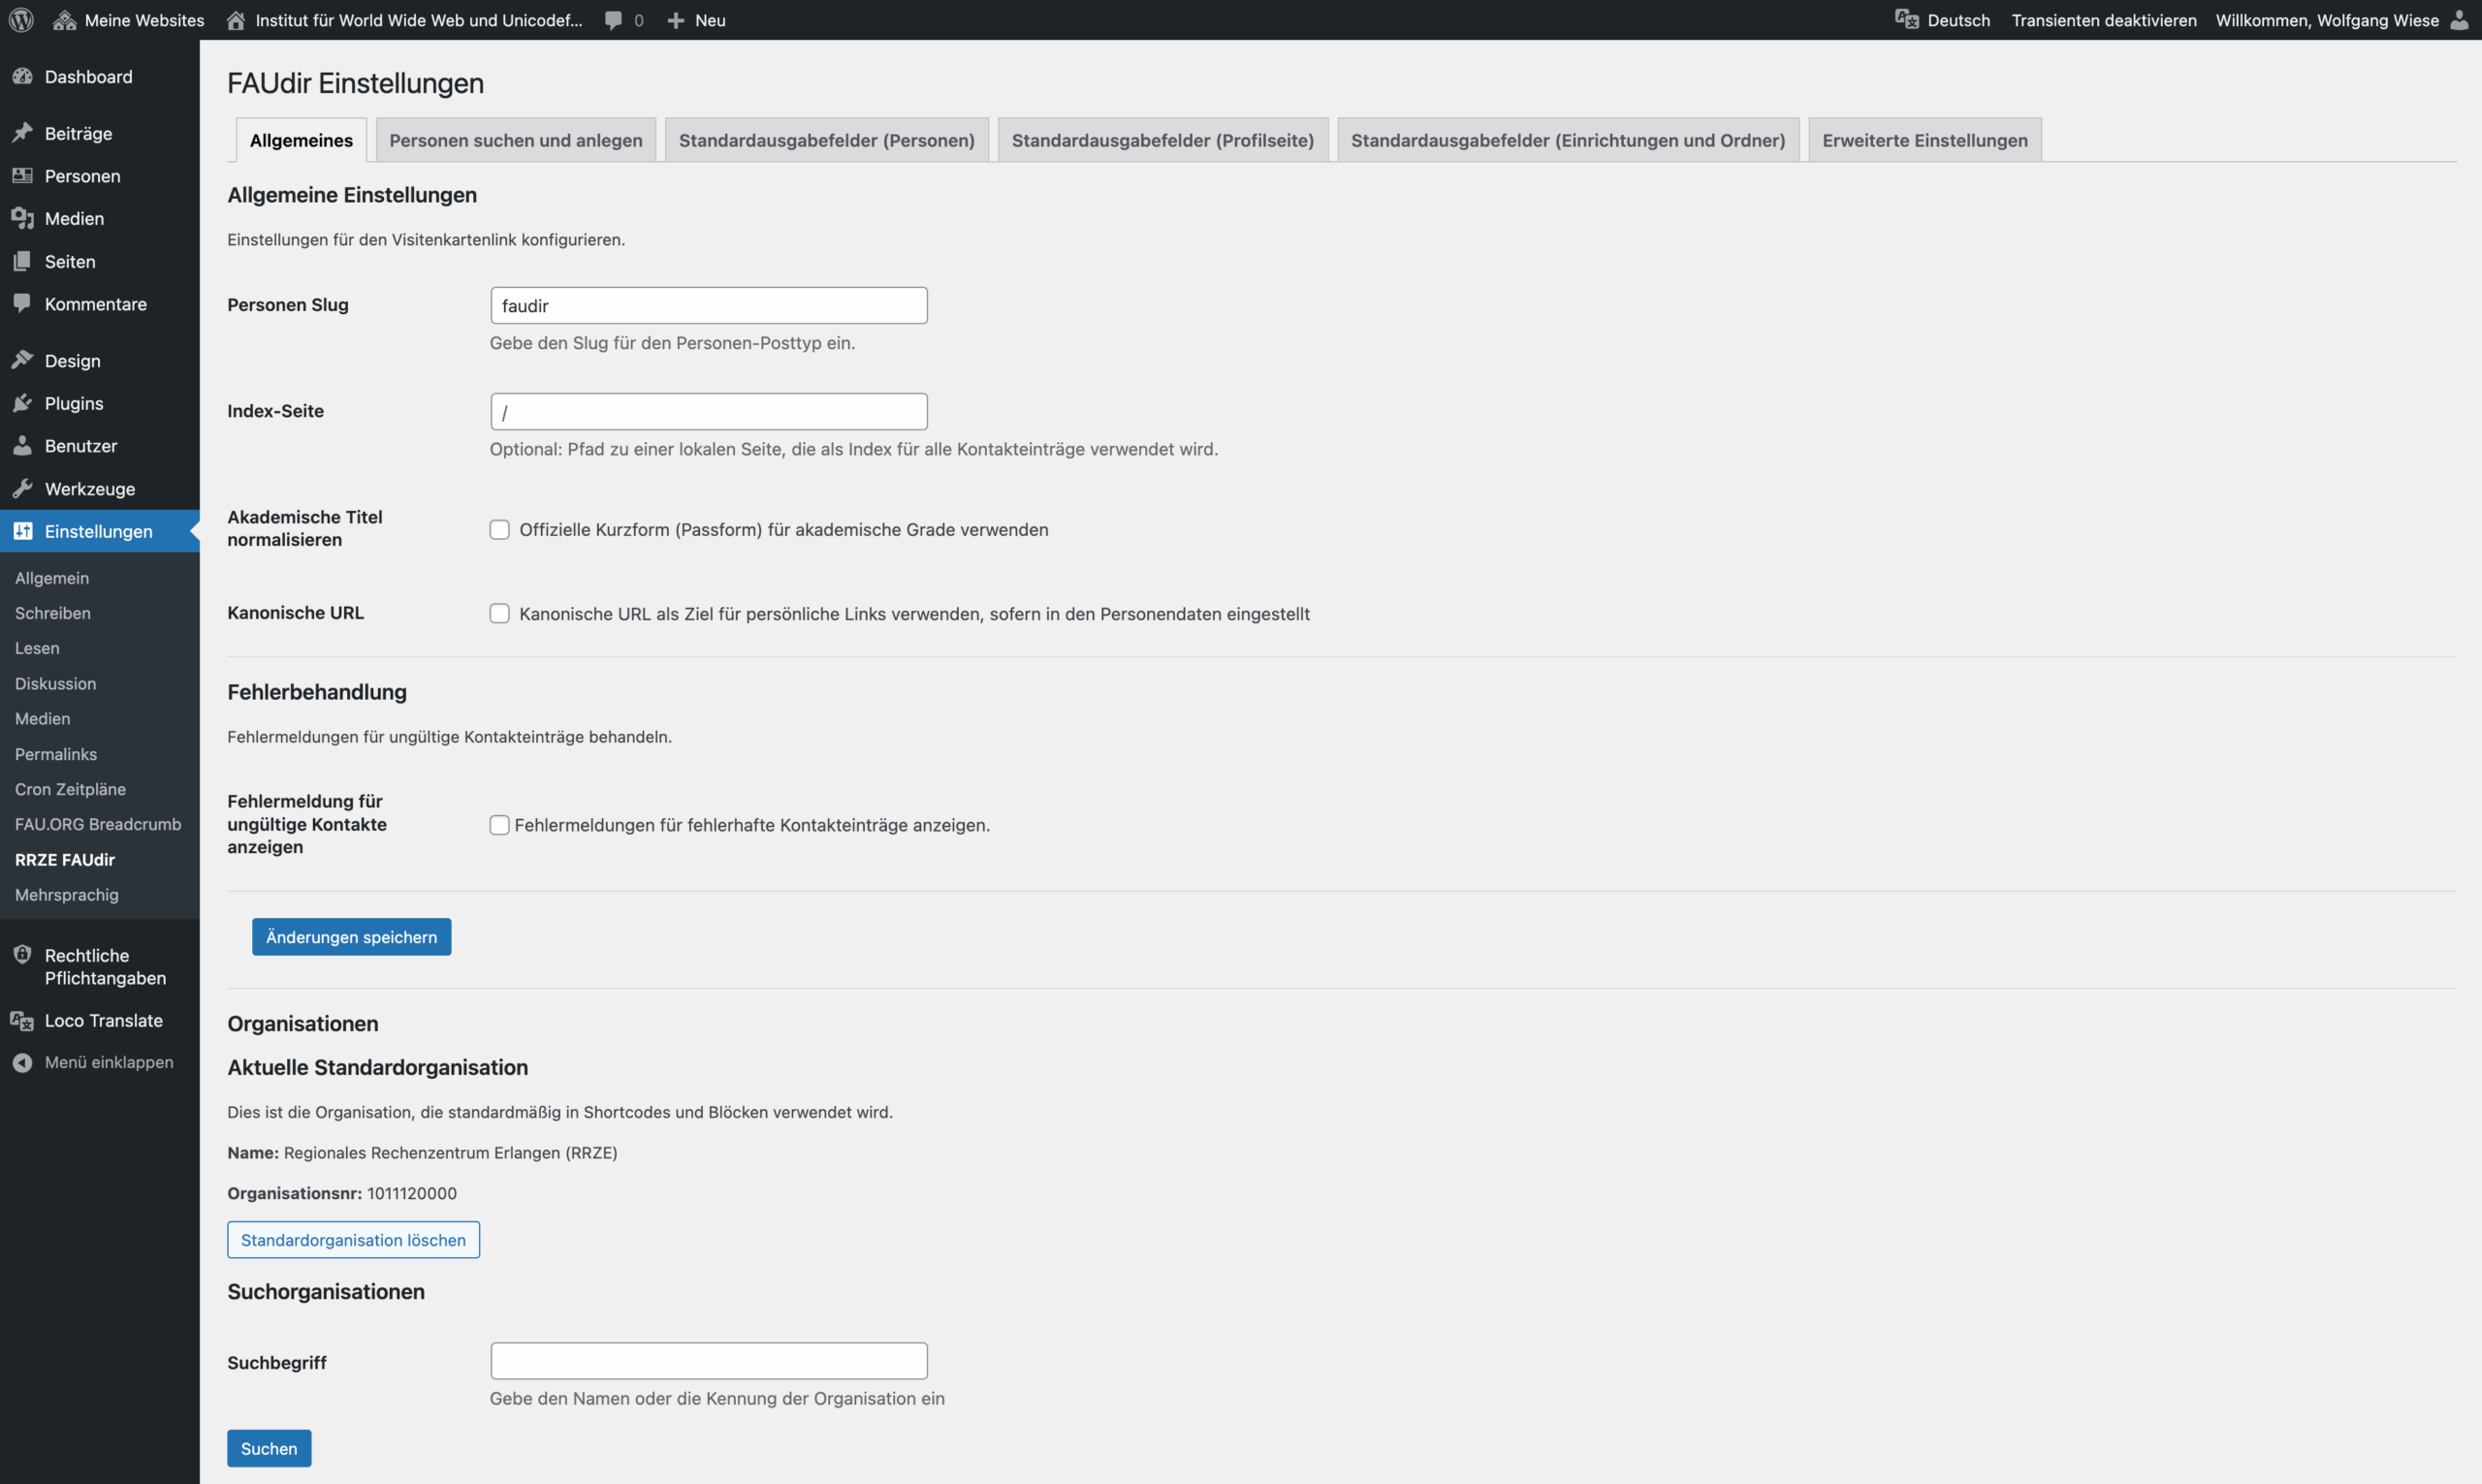Click the Benutzer person icon
The image size is (2482, 1484).
(22, 446)
